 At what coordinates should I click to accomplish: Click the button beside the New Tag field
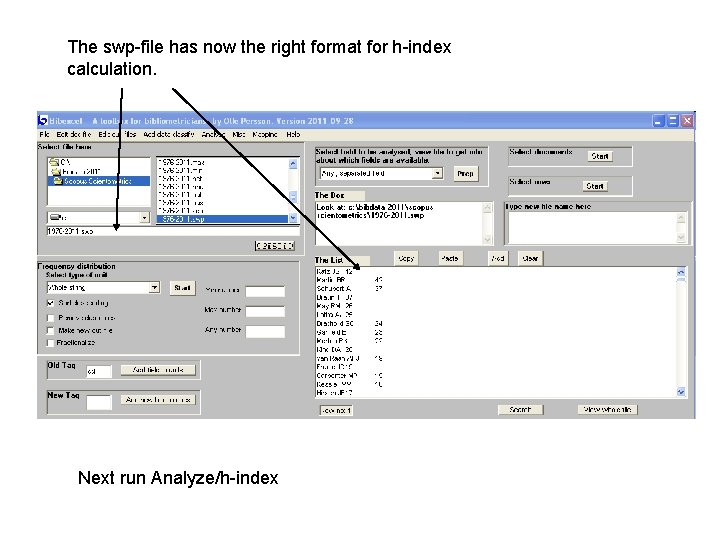point(158,400)
